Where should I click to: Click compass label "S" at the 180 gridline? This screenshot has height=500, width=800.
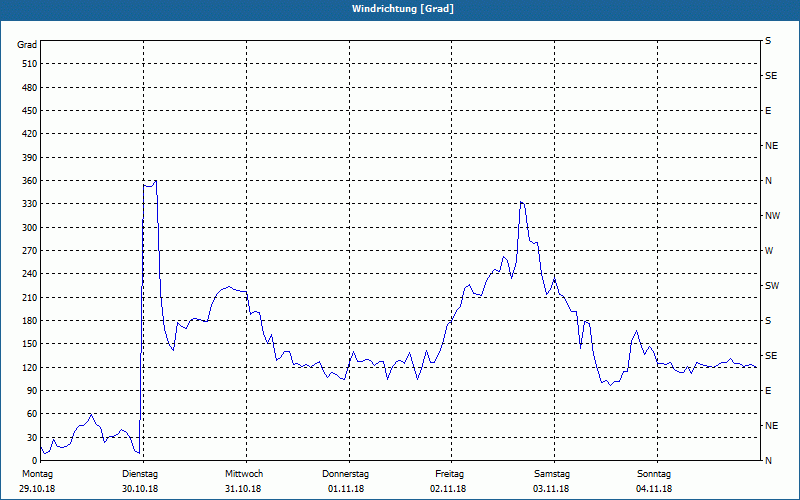pos(768,321)
